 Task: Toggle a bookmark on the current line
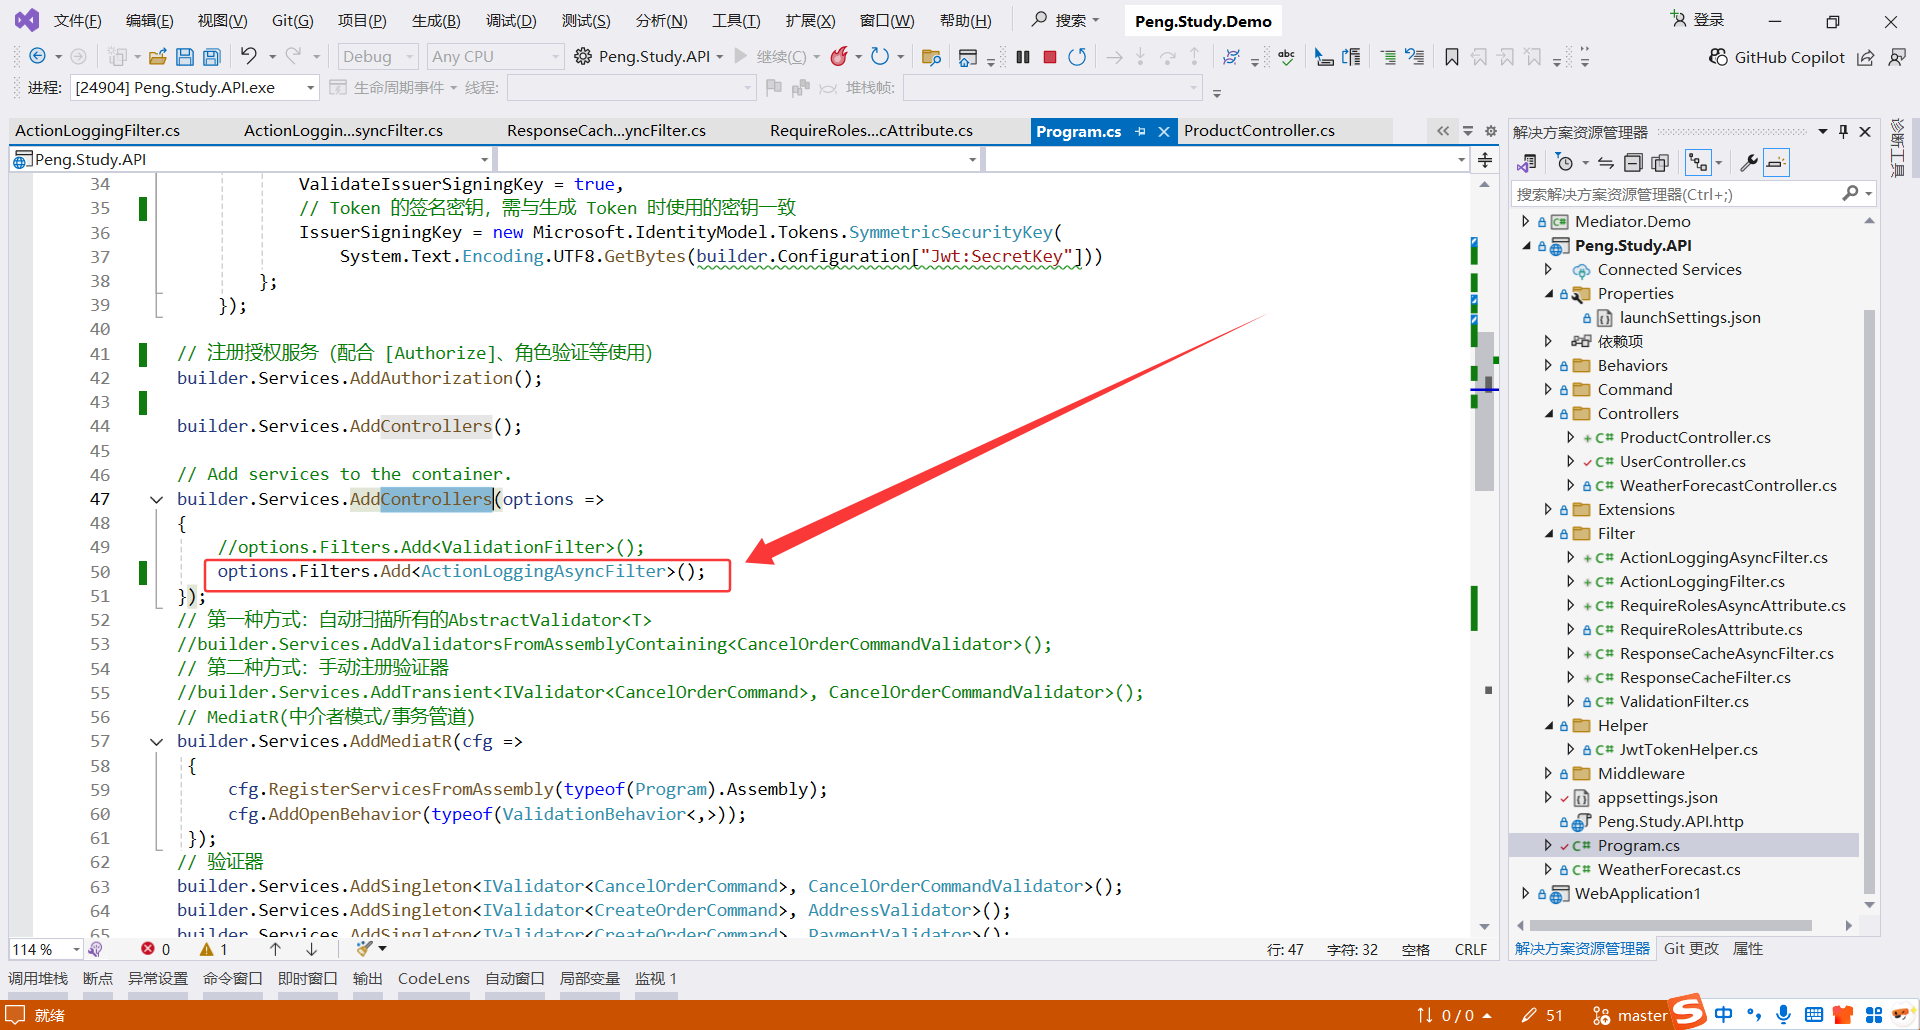point(1452,57)
